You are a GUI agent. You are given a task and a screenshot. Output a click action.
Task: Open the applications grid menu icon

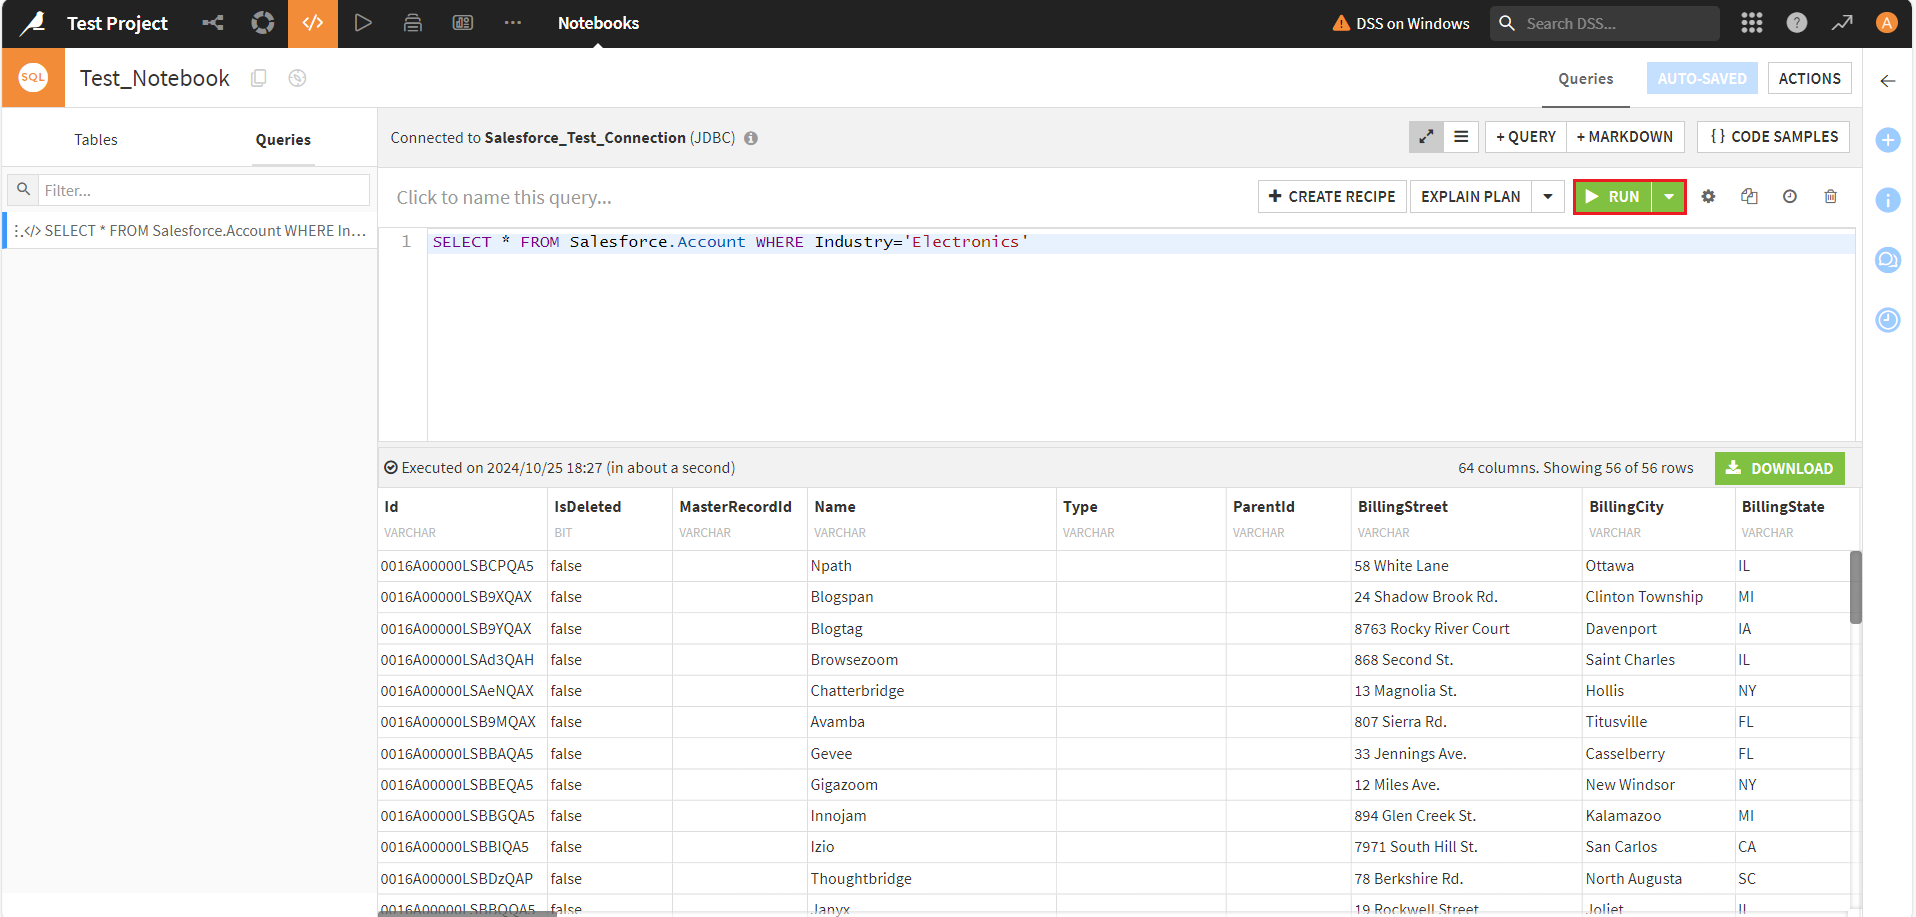click(1751, 23)
